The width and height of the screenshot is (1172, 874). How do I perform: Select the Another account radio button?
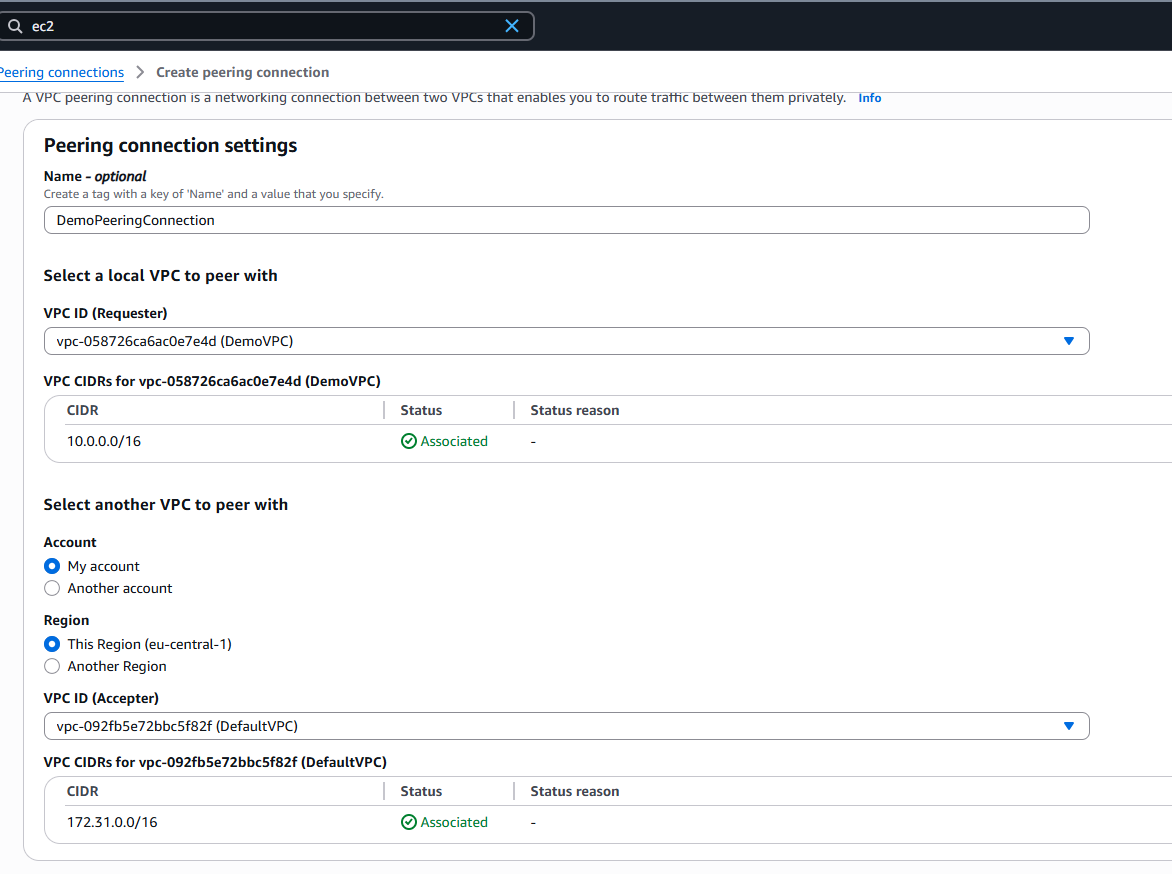52,588
